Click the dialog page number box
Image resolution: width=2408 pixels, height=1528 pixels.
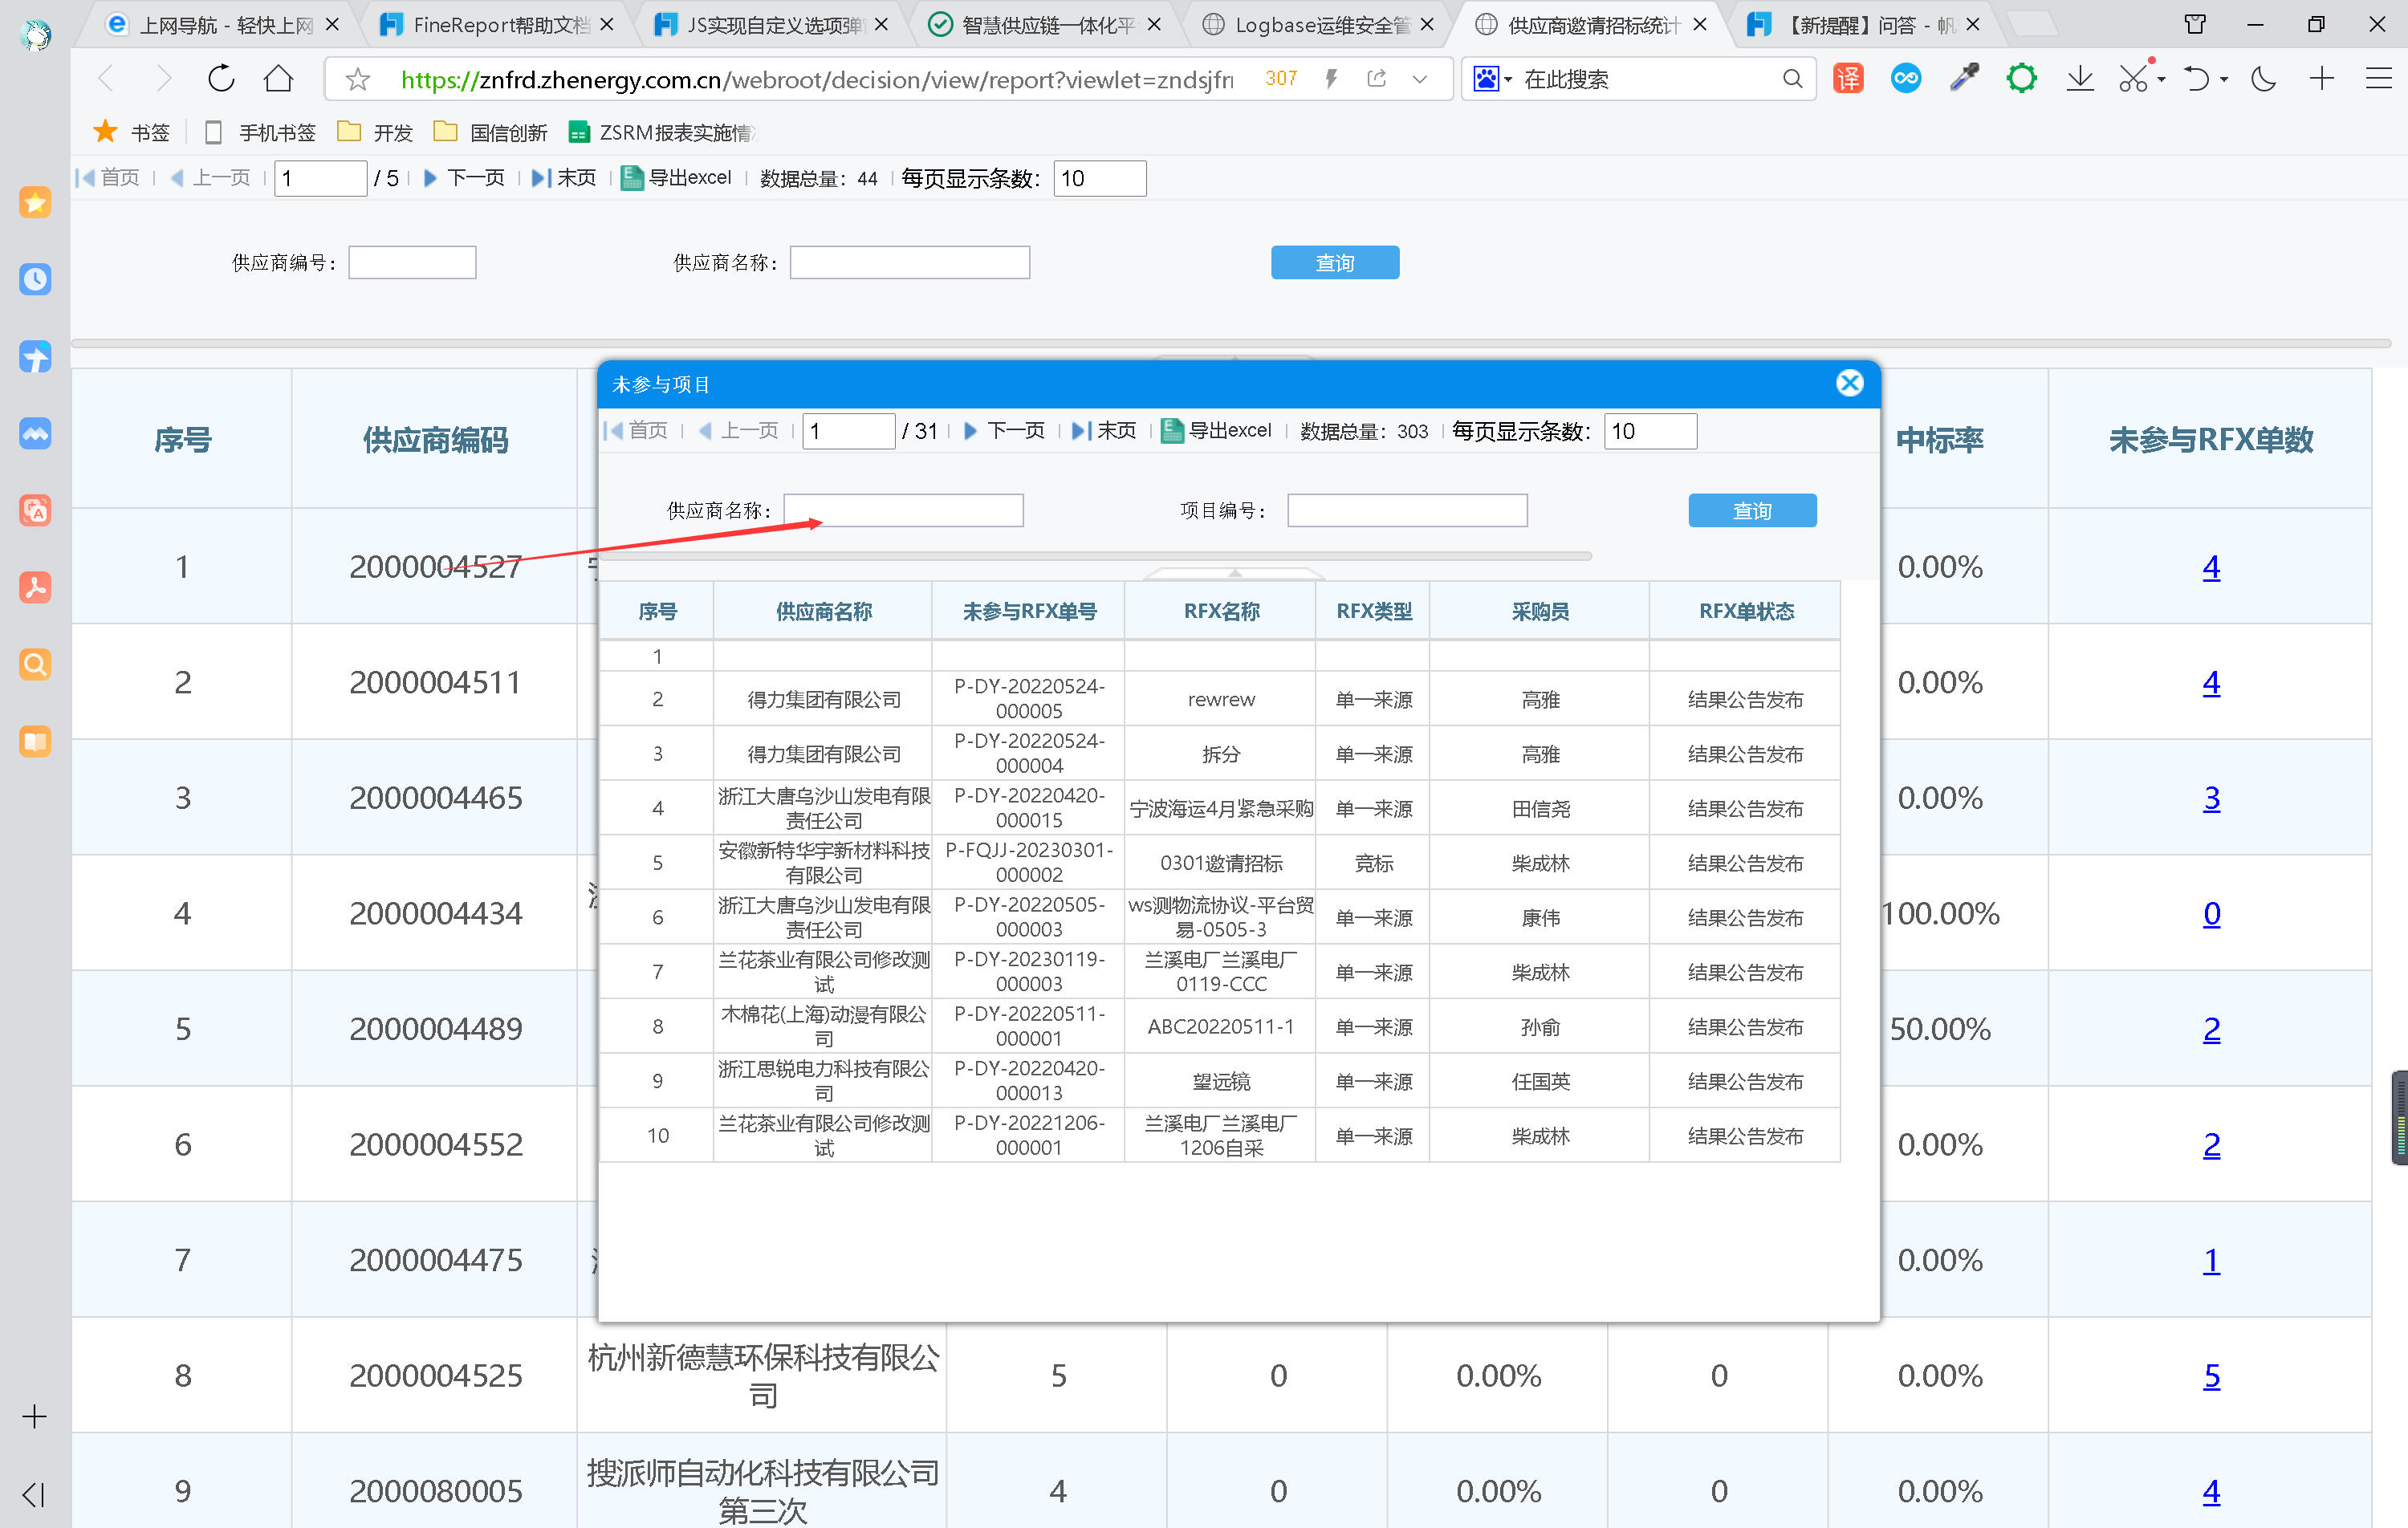point(848,431)
